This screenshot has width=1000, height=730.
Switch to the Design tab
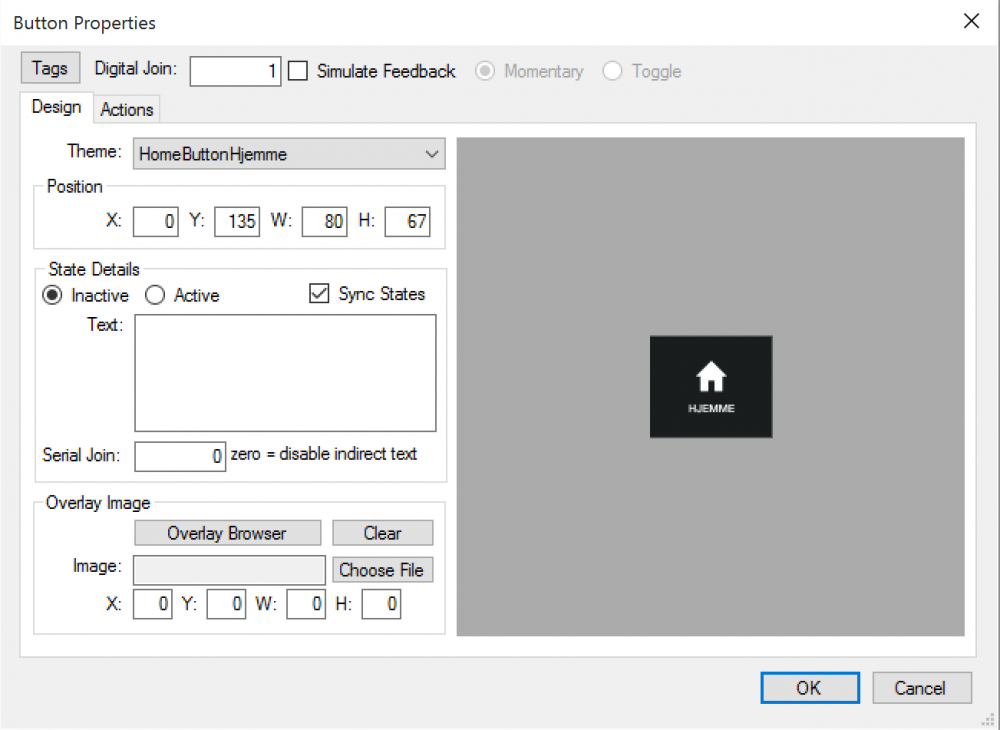56,107
